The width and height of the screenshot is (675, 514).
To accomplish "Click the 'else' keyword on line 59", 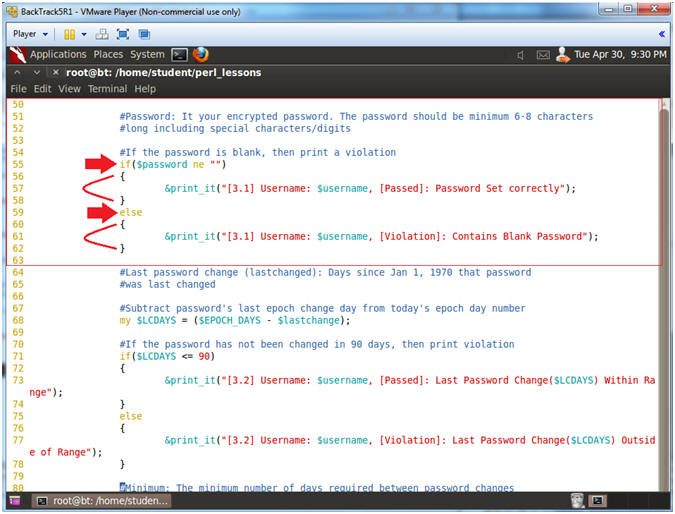I will pyautogui.click(x=131, y=213).
